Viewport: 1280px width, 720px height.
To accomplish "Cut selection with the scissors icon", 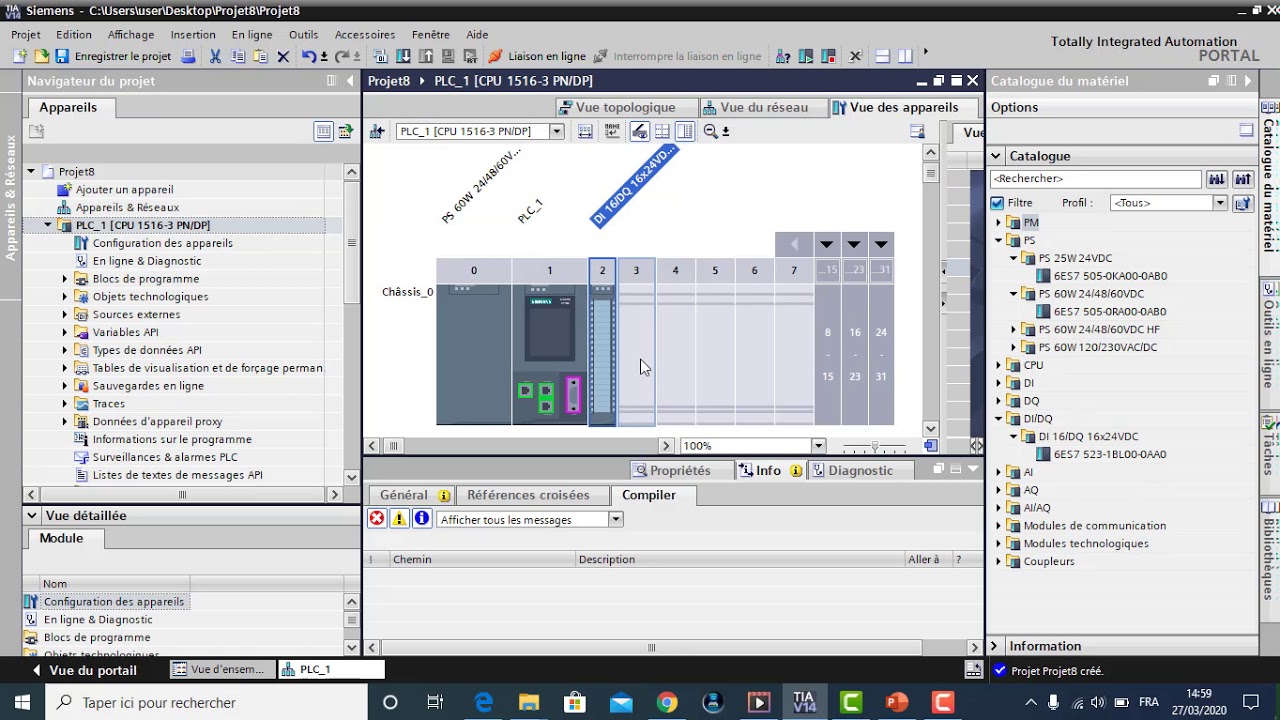I will [215, 57].
